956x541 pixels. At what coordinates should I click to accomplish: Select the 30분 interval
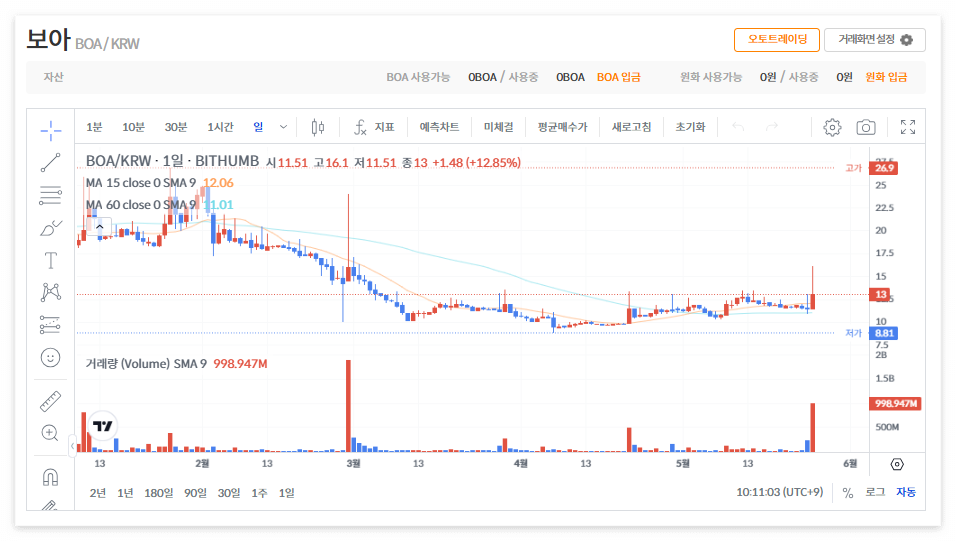[176, 127]
